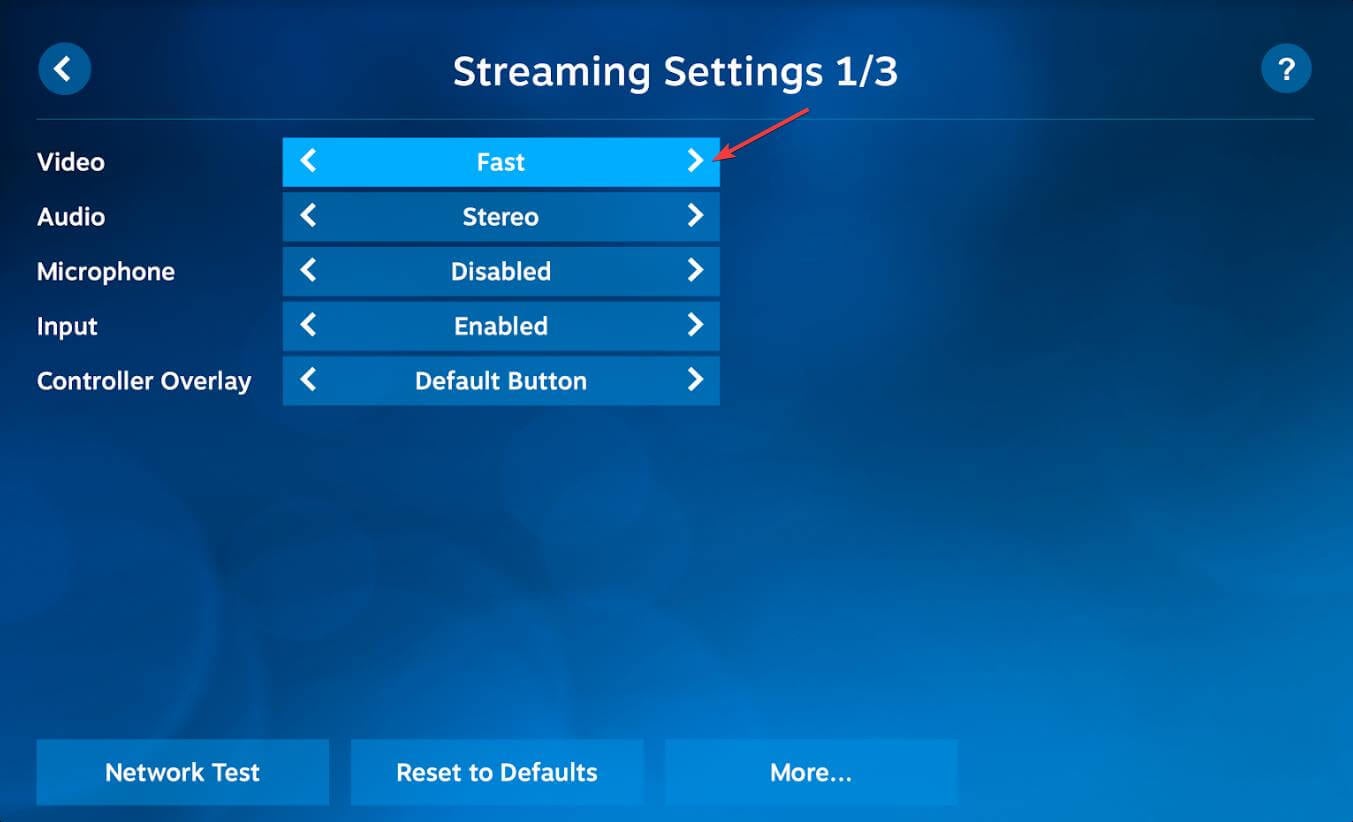Select previous Video quality using left chevron
The height and width of the screenshot is (822, 1353).
(x=308, y=161)
